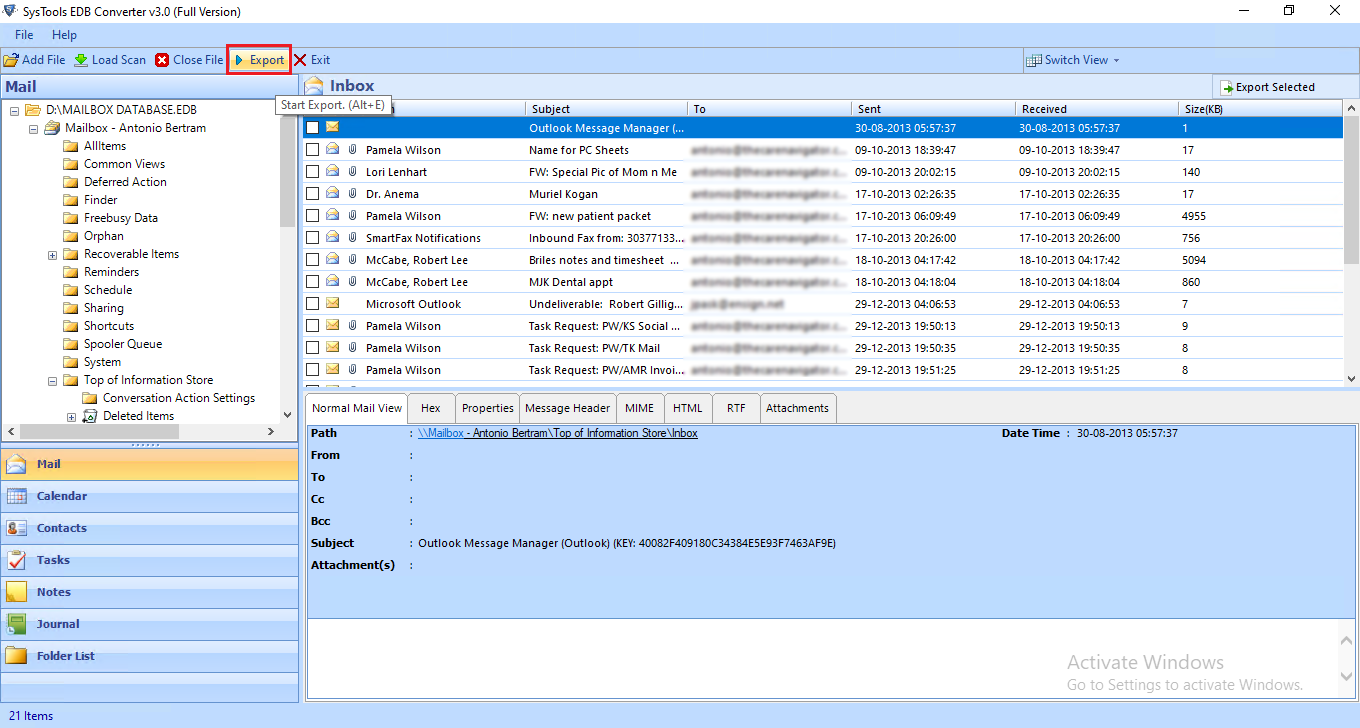Open the File menu
The width and height of the screenshot is (1360, 728).
24,35
